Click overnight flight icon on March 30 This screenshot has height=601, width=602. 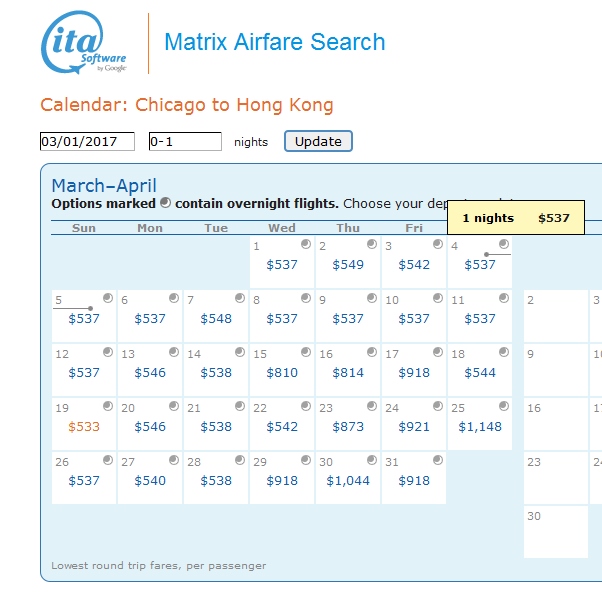click(371, 460)
